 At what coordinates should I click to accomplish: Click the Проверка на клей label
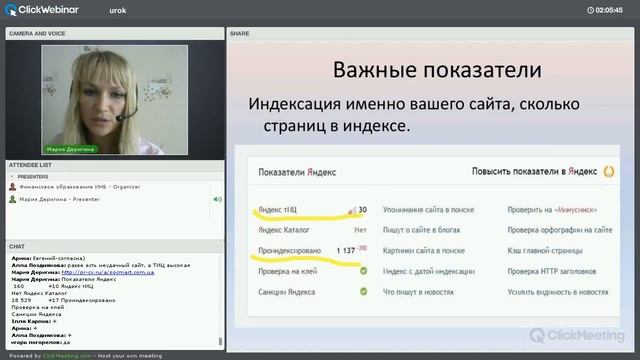click(x=287, y=271)
